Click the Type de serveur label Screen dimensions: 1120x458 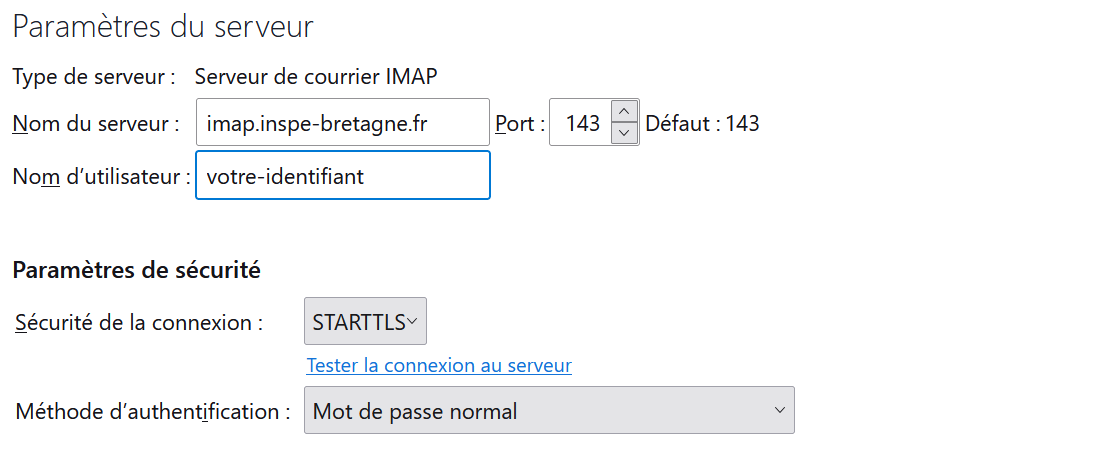(94, 76)
